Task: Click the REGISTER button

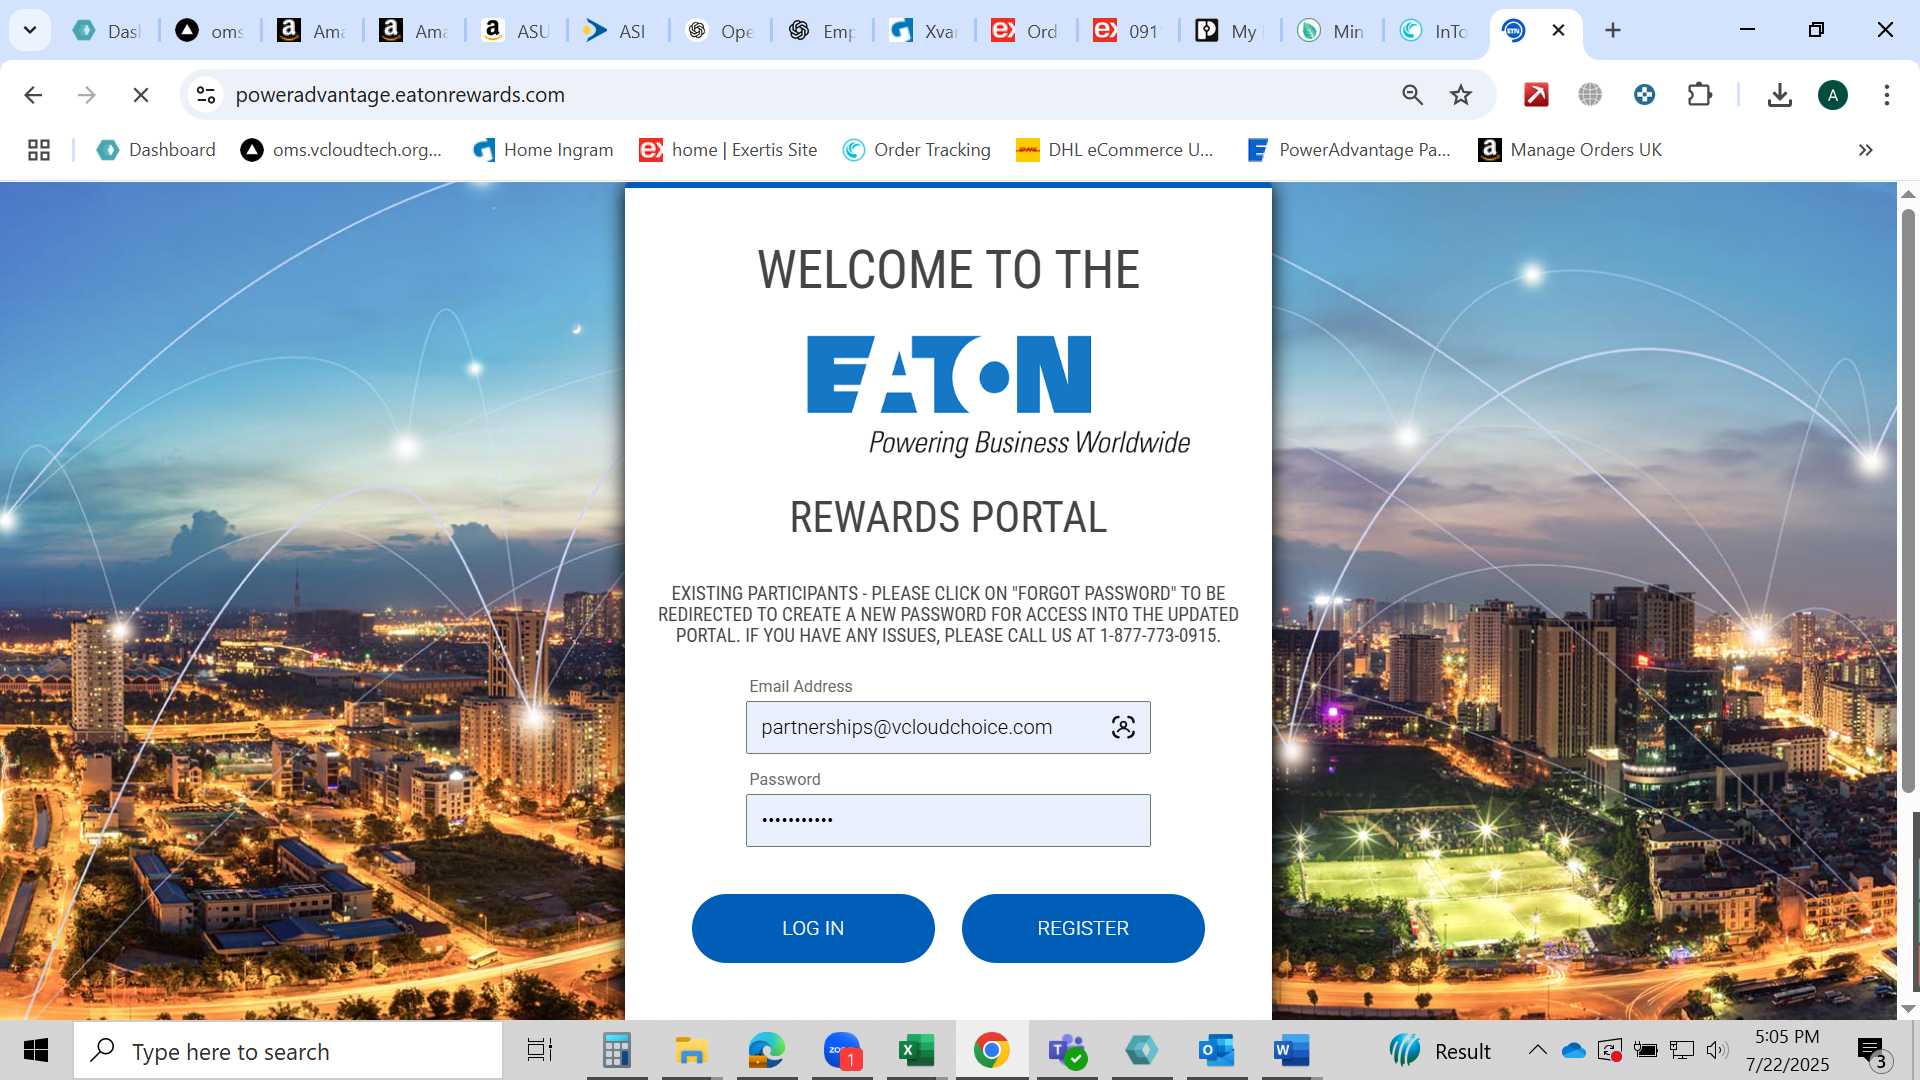Action: [1083, 928]
